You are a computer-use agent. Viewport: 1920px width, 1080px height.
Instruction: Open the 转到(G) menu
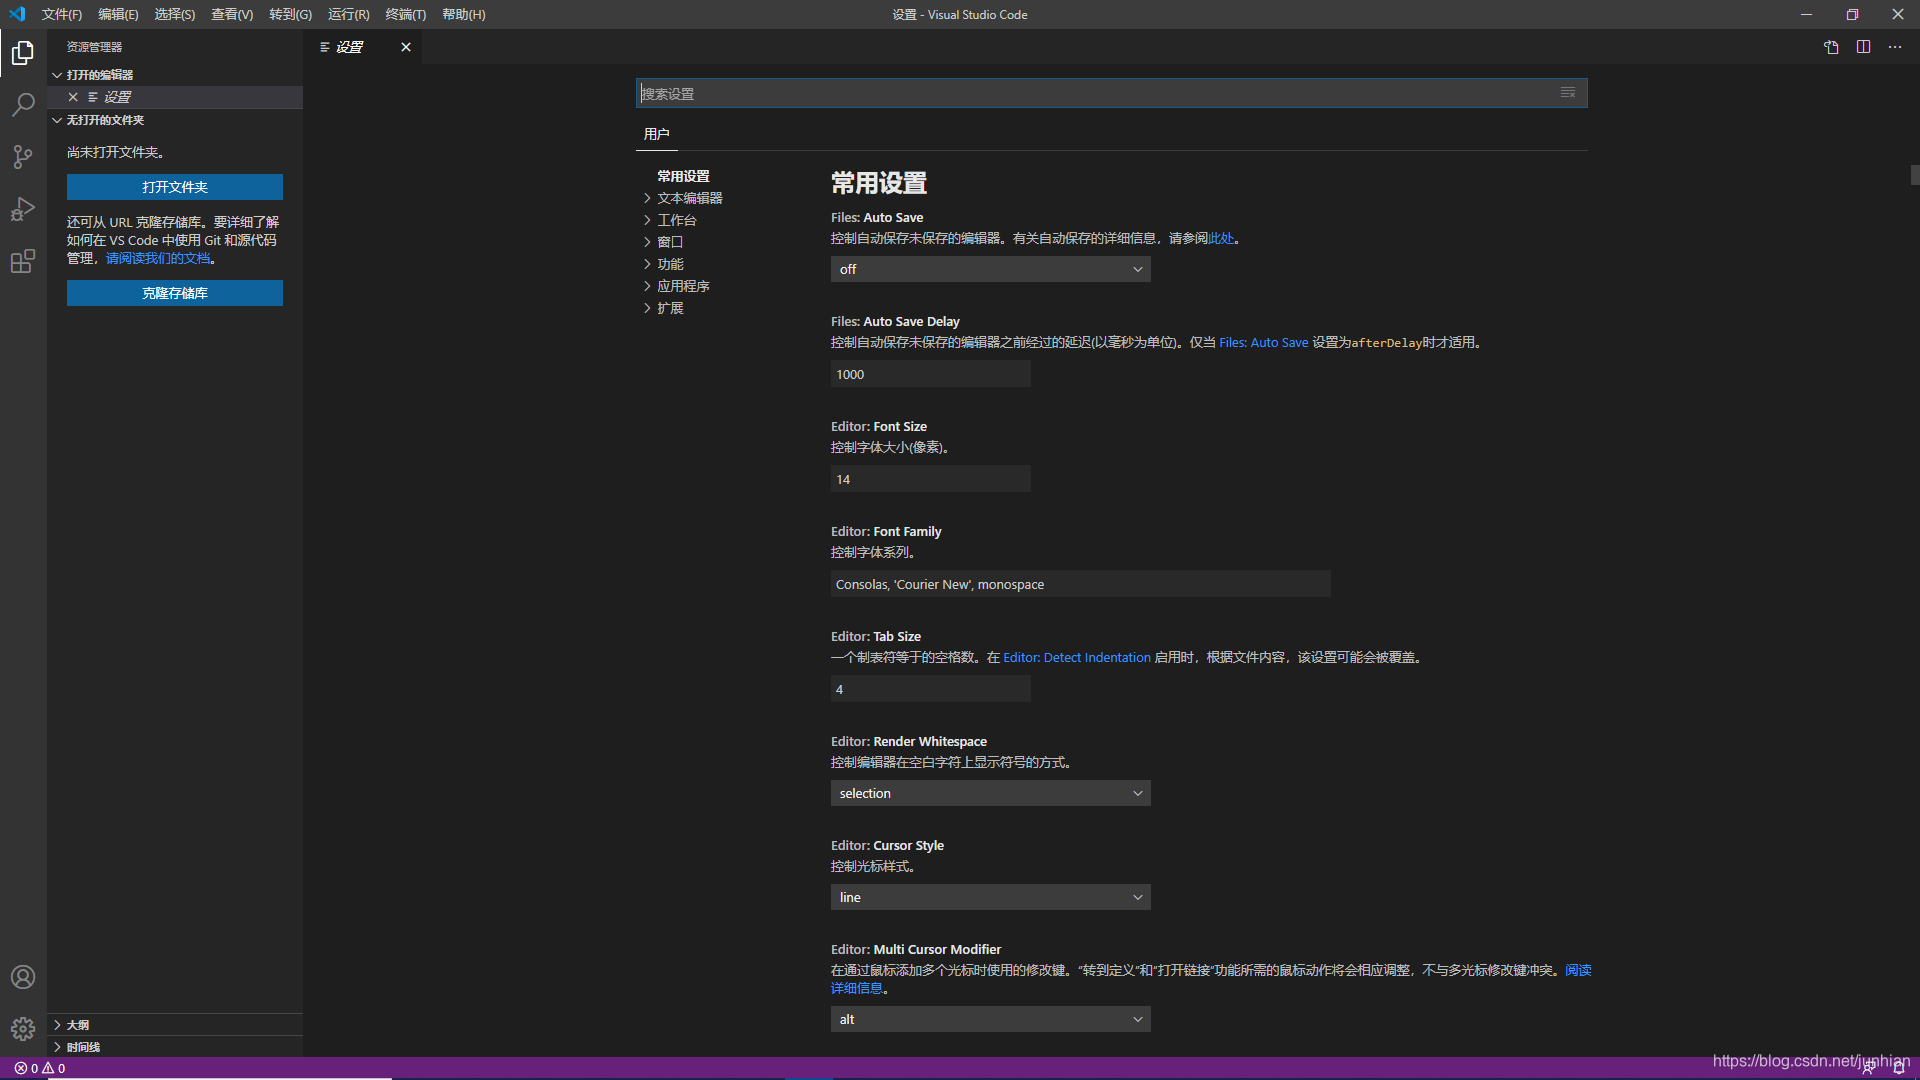290,14
